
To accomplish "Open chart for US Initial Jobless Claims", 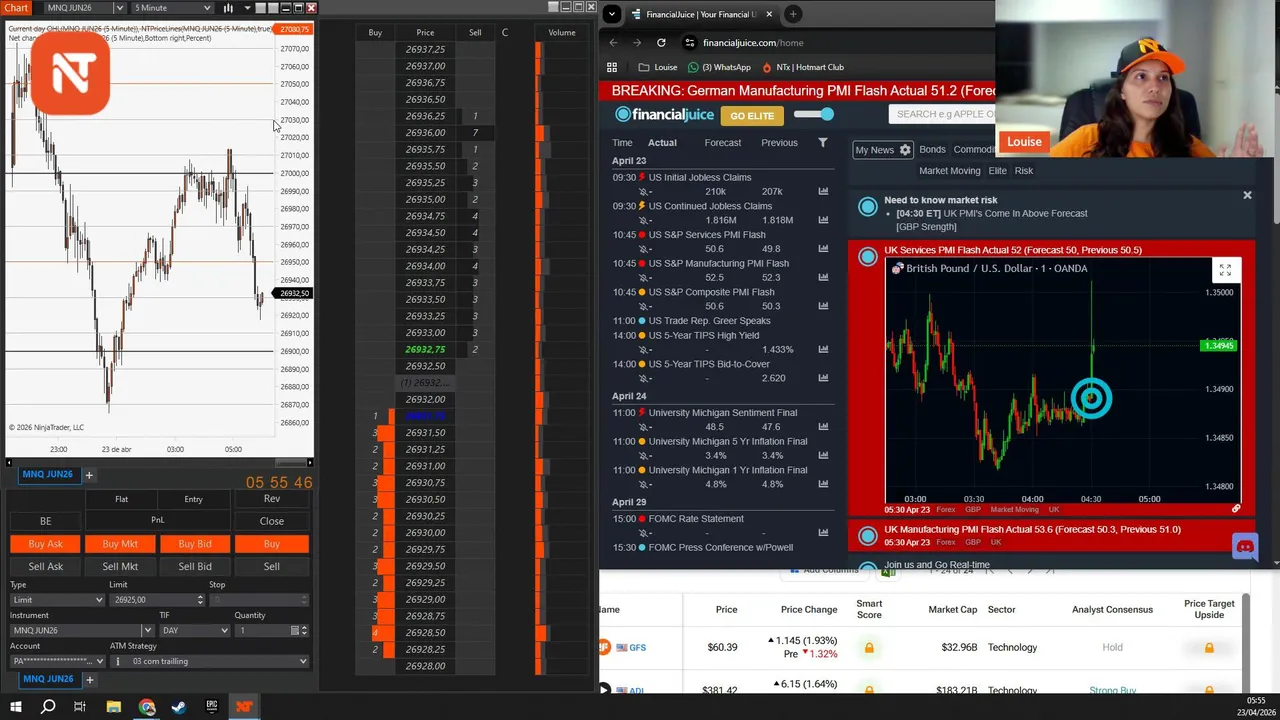I will pos(823,191).
